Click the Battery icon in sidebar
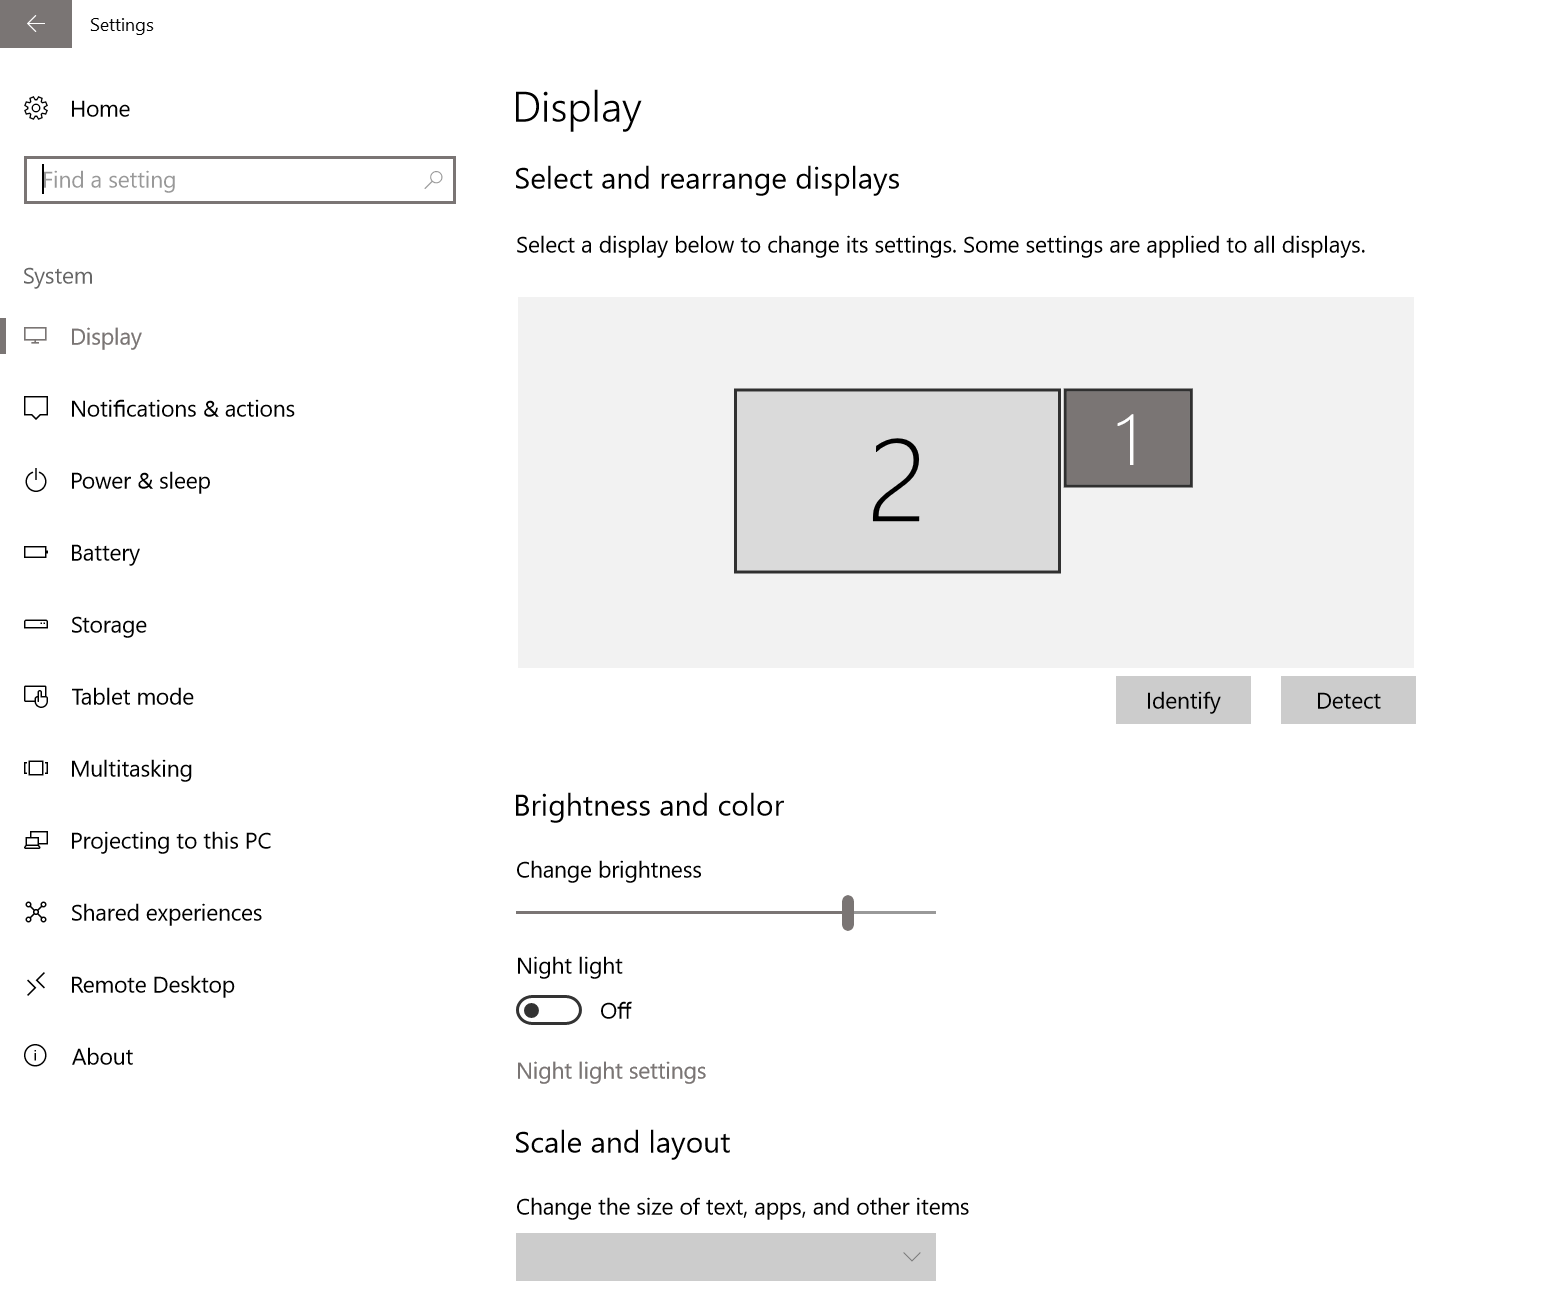This screenshot has height=1298, width=1560. 36,552
